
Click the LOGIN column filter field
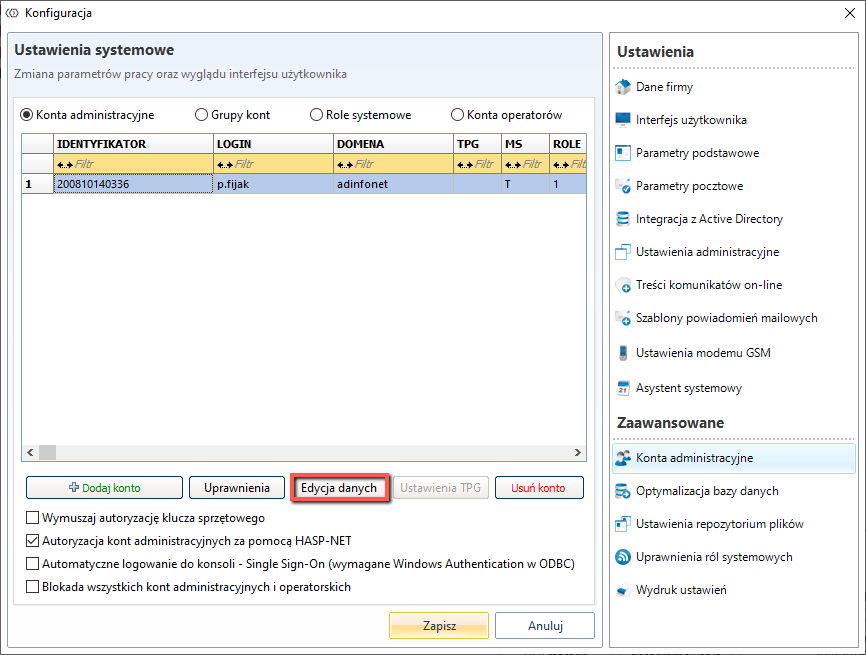pos(273,164)
